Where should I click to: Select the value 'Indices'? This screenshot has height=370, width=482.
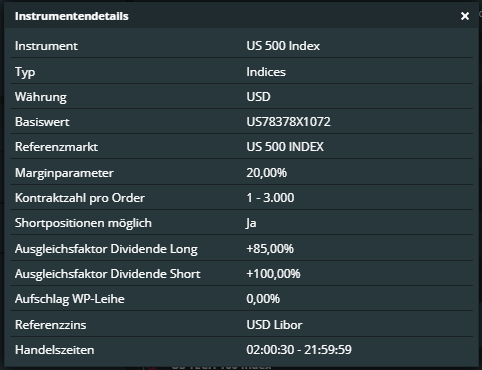[266, 72]
